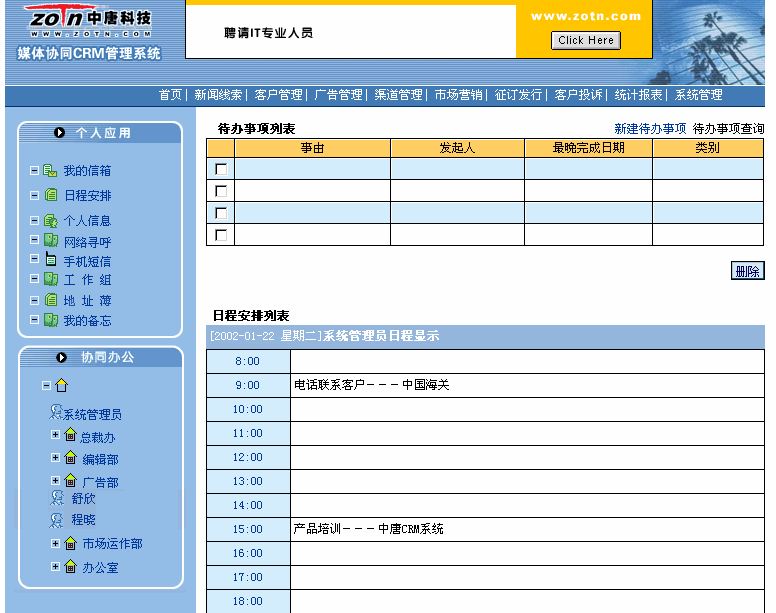The width and height of the screenshot is (776, 613).
Task: Expand the 编辑部 tree node
Action: click(55, 458)
